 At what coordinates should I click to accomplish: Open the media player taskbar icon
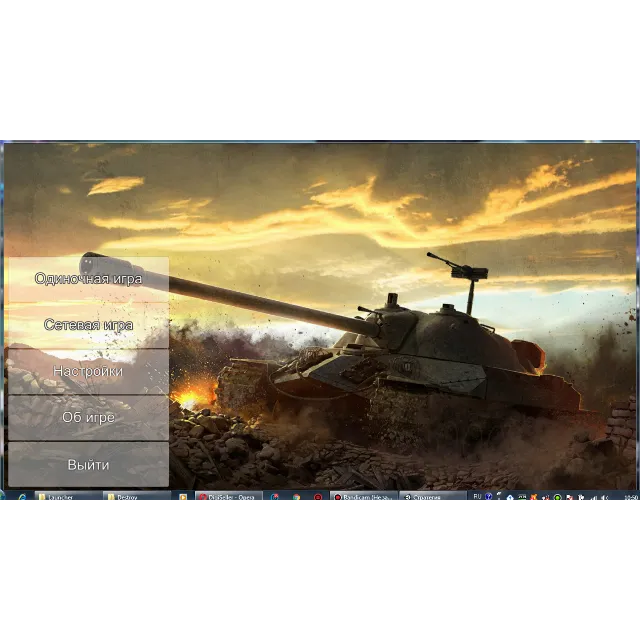(x=183, y=496)
